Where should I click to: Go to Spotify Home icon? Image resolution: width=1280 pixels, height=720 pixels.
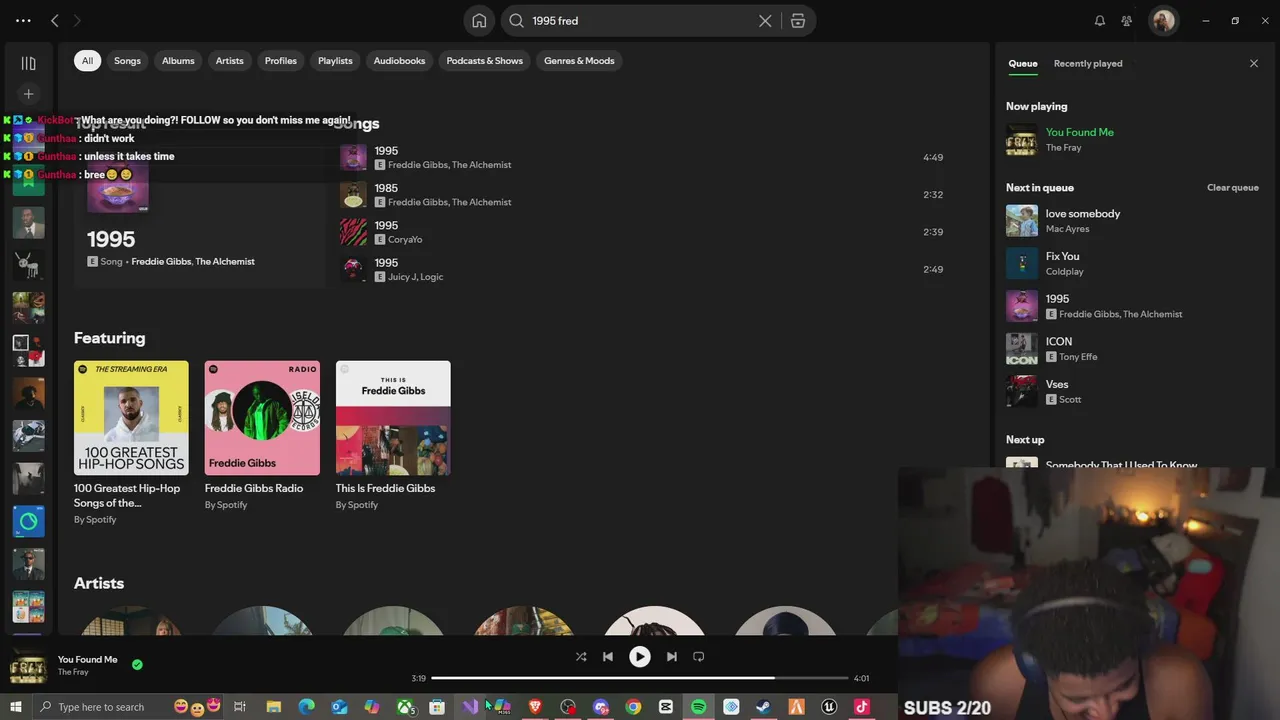(x=479, y=21)
